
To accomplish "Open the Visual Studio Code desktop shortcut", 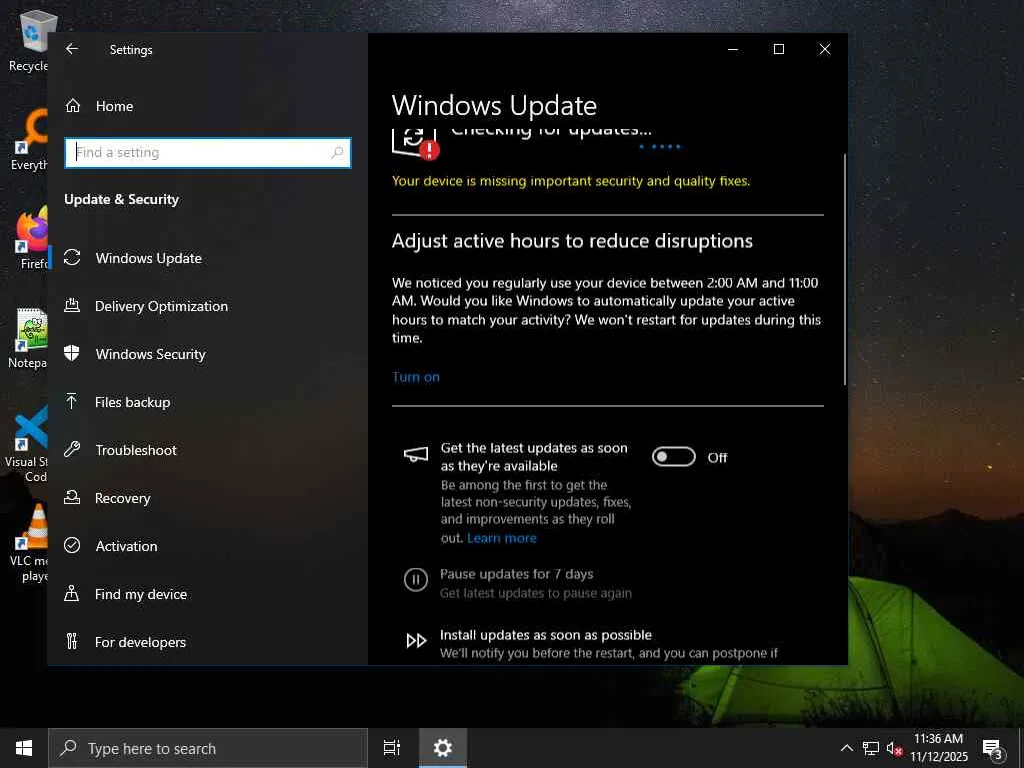I will 29,444.
